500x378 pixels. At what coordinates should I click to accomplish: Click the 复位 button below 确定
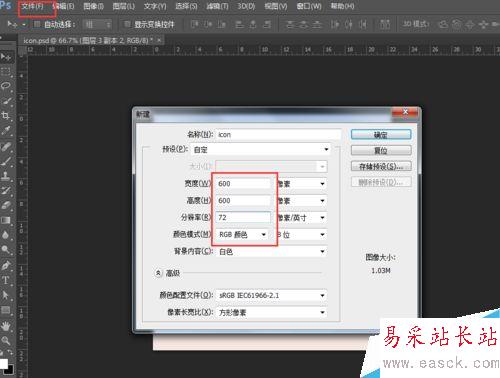(381, 150)
